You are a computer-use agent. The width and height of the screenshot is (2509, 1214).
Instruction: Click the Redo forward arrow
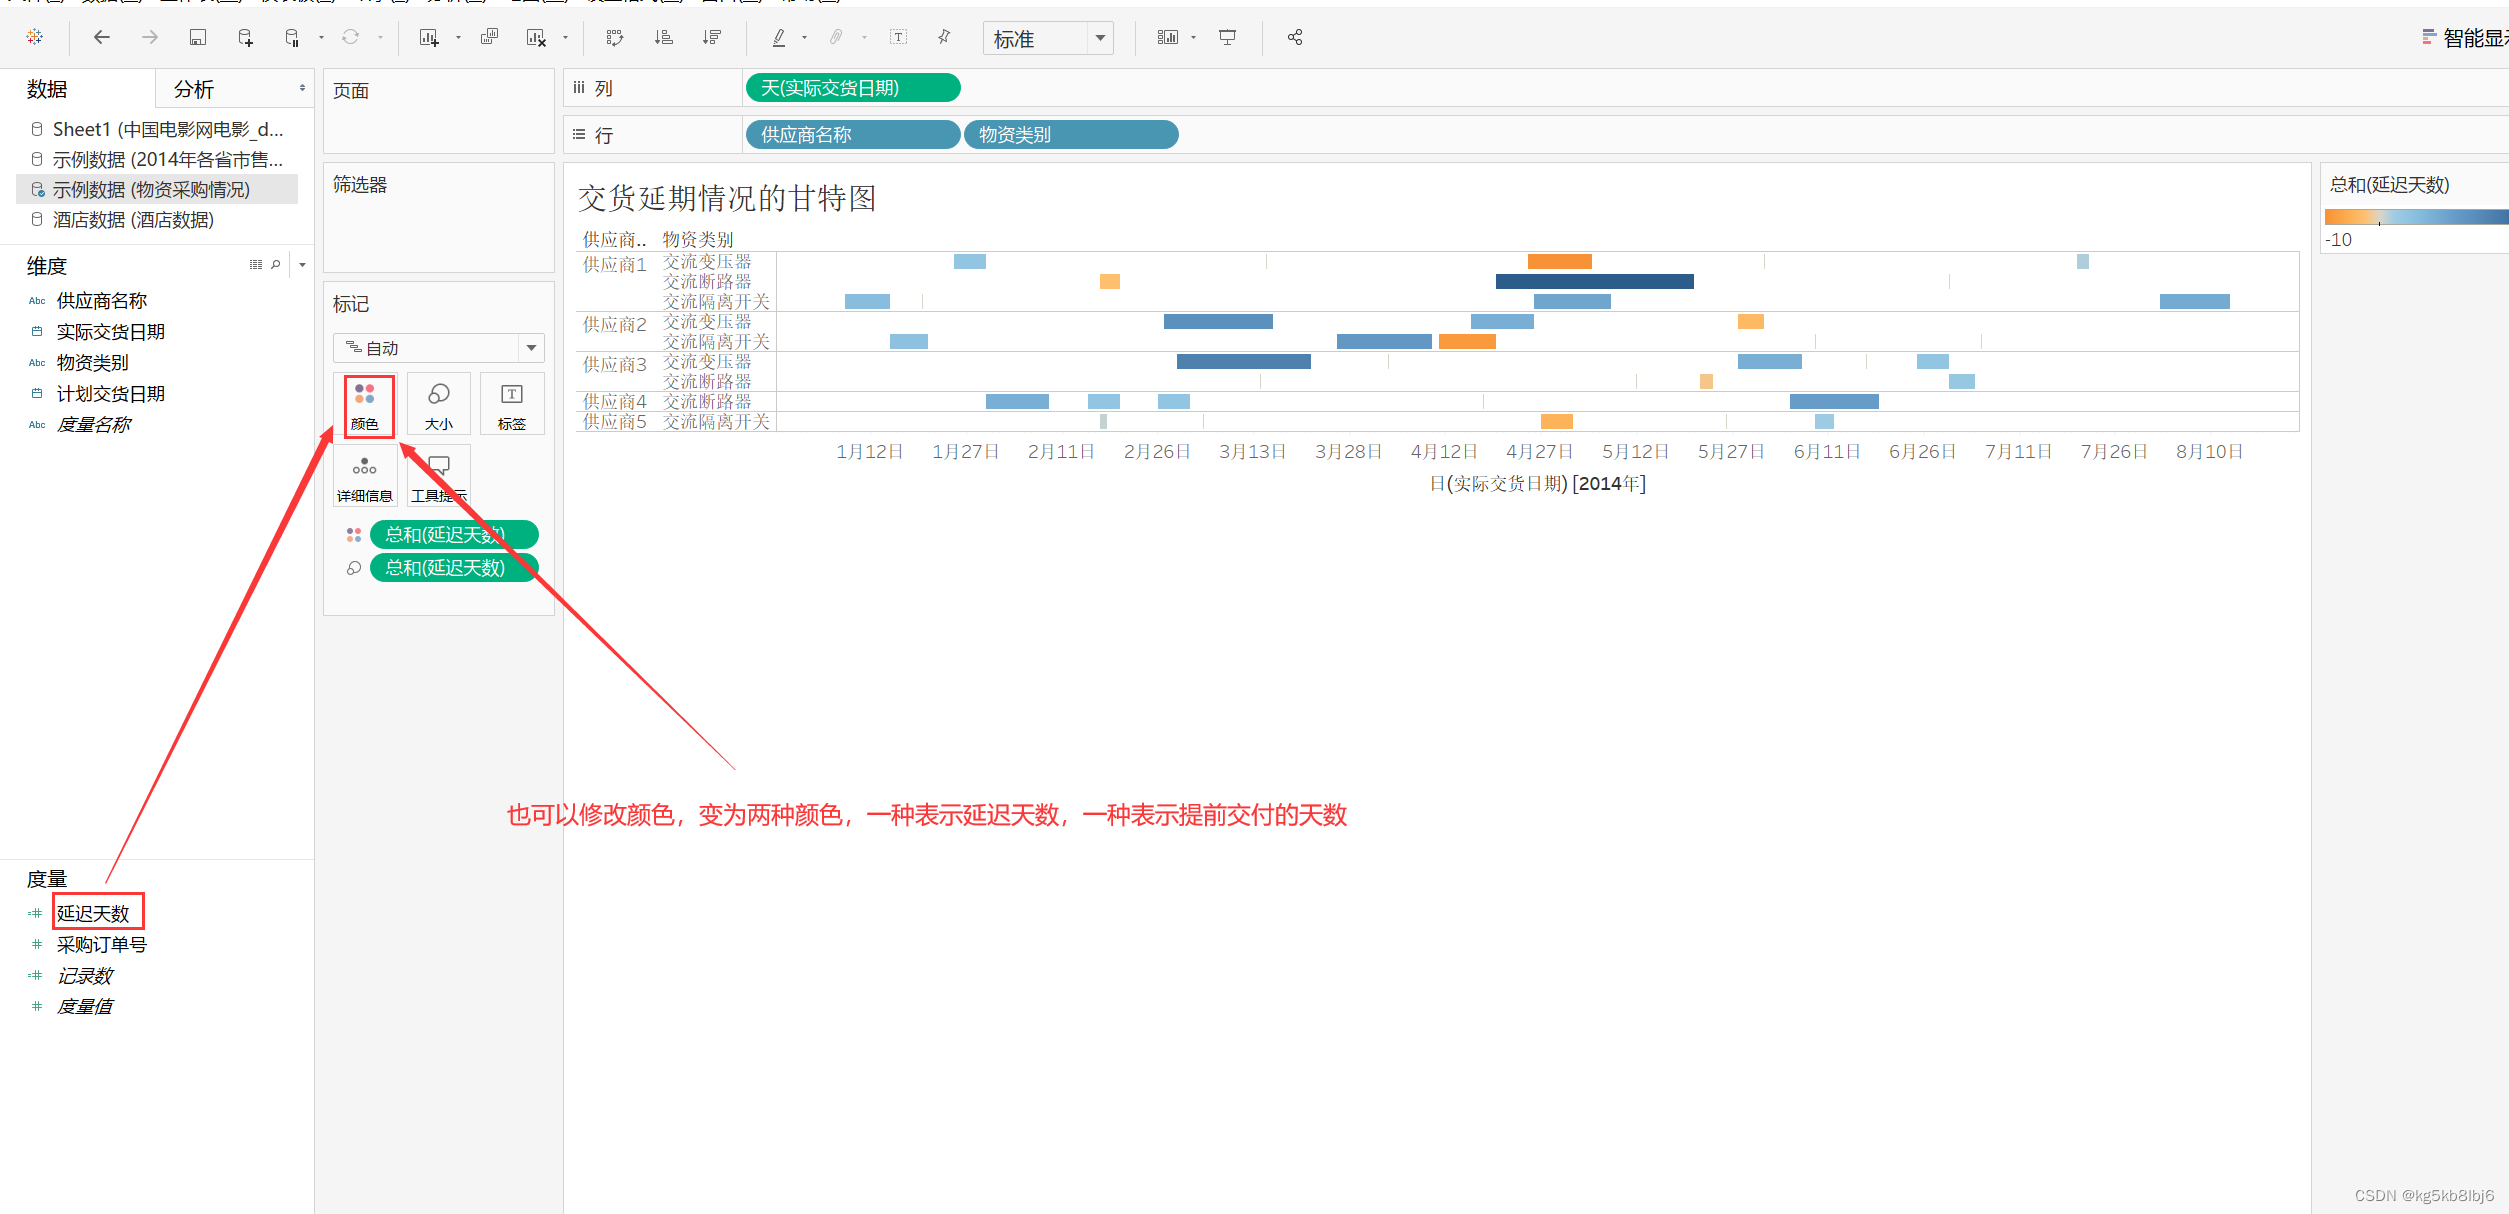[149, 37]
